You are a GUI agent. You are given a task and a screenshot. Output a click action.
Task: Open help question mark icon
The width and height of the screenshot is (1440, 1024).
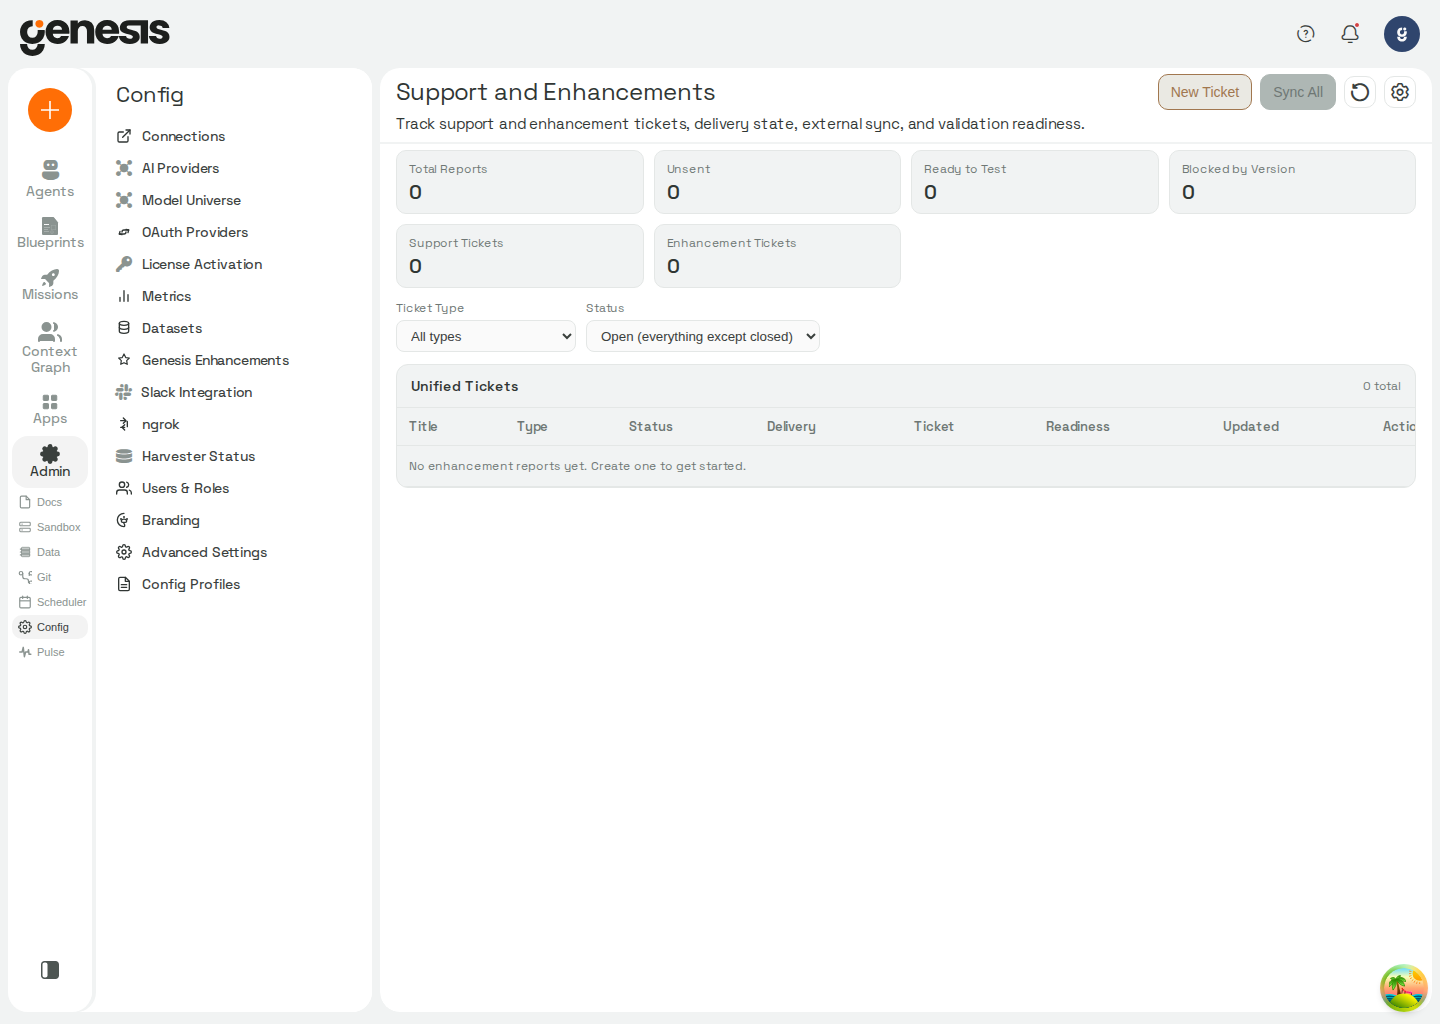coord(1305,34)
